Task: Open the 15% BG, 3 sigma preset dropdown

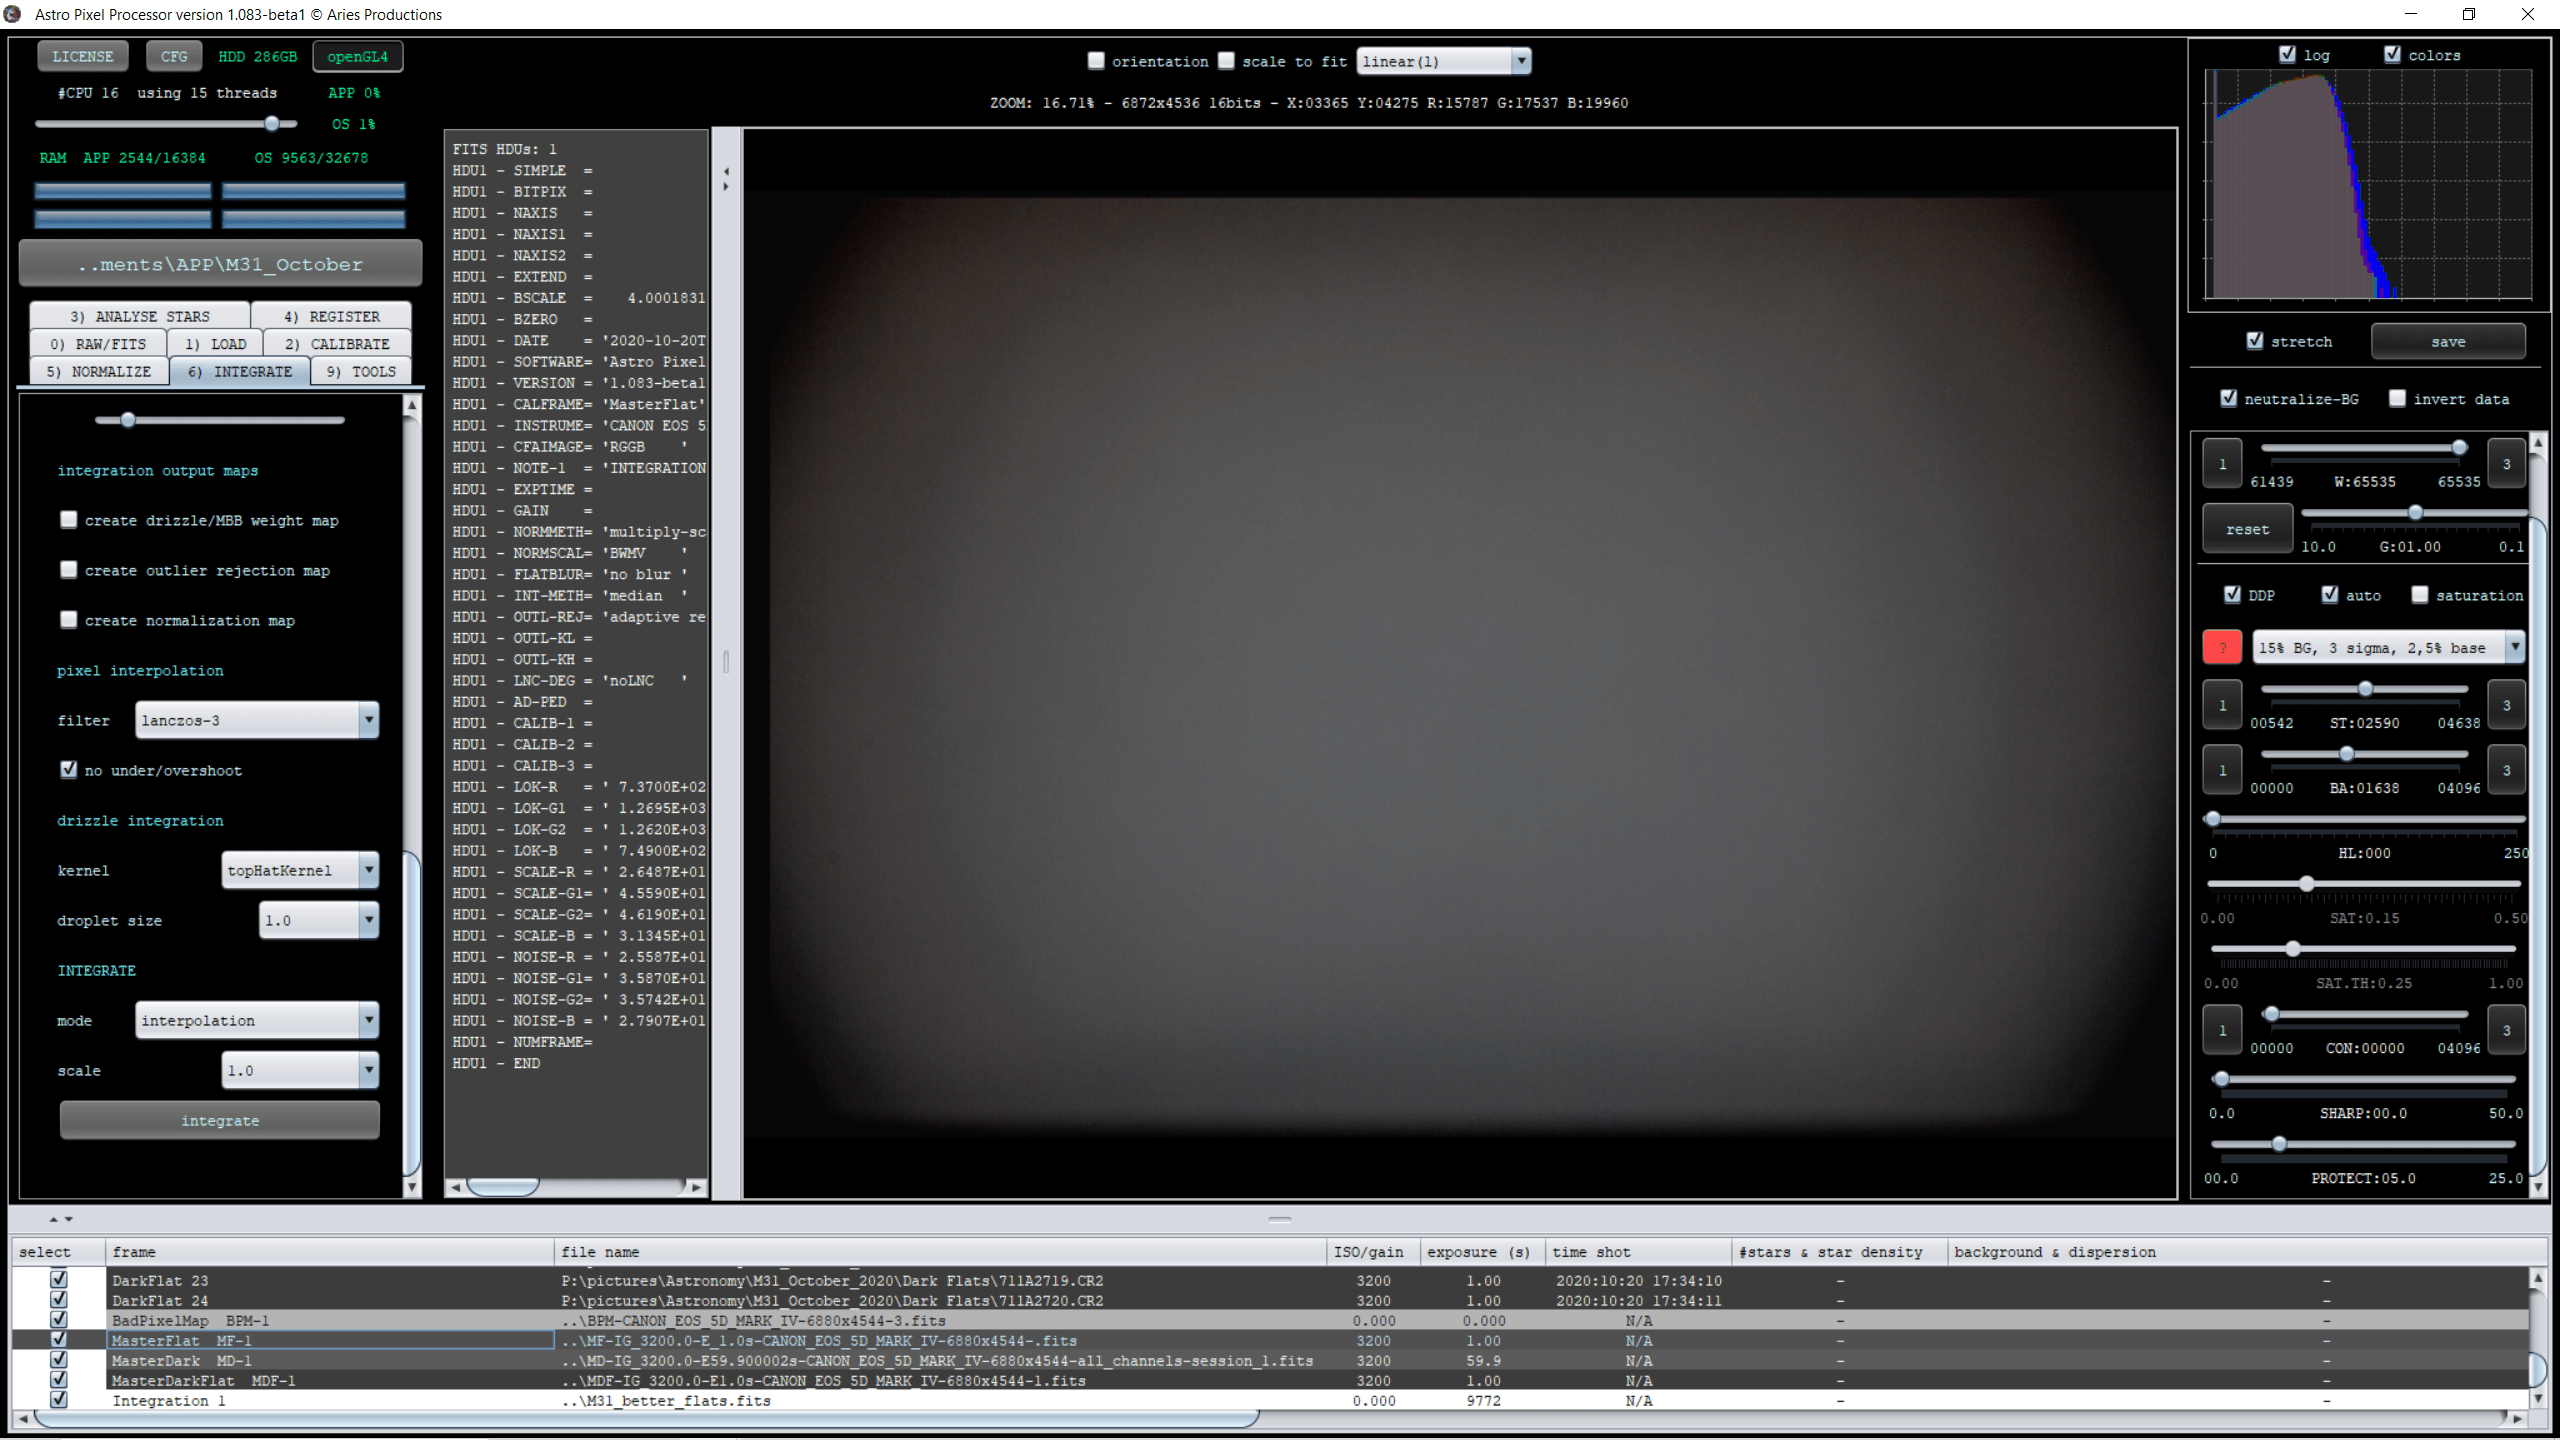Action: [x=2513, y=648]
